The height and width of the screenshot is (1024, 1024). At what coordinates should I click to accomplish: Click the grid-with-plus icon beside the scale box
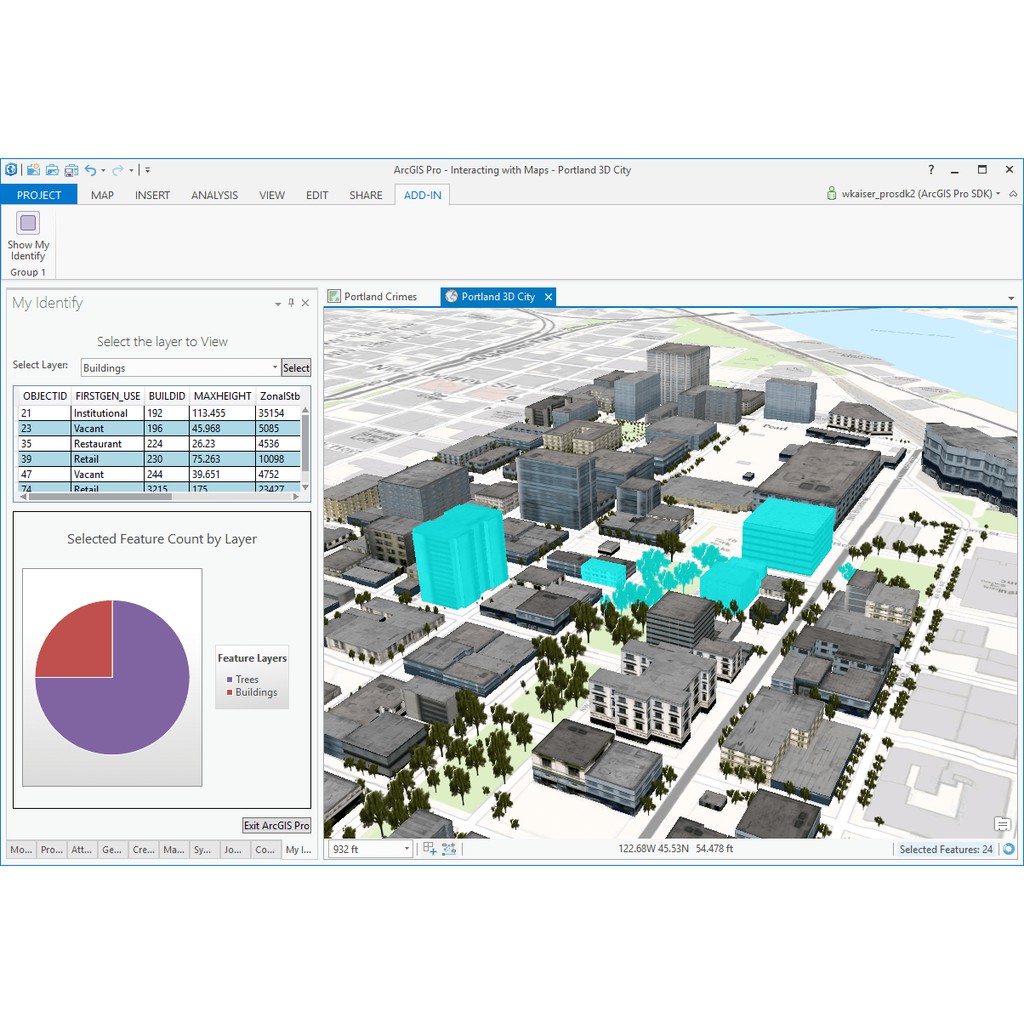[429, 849]
